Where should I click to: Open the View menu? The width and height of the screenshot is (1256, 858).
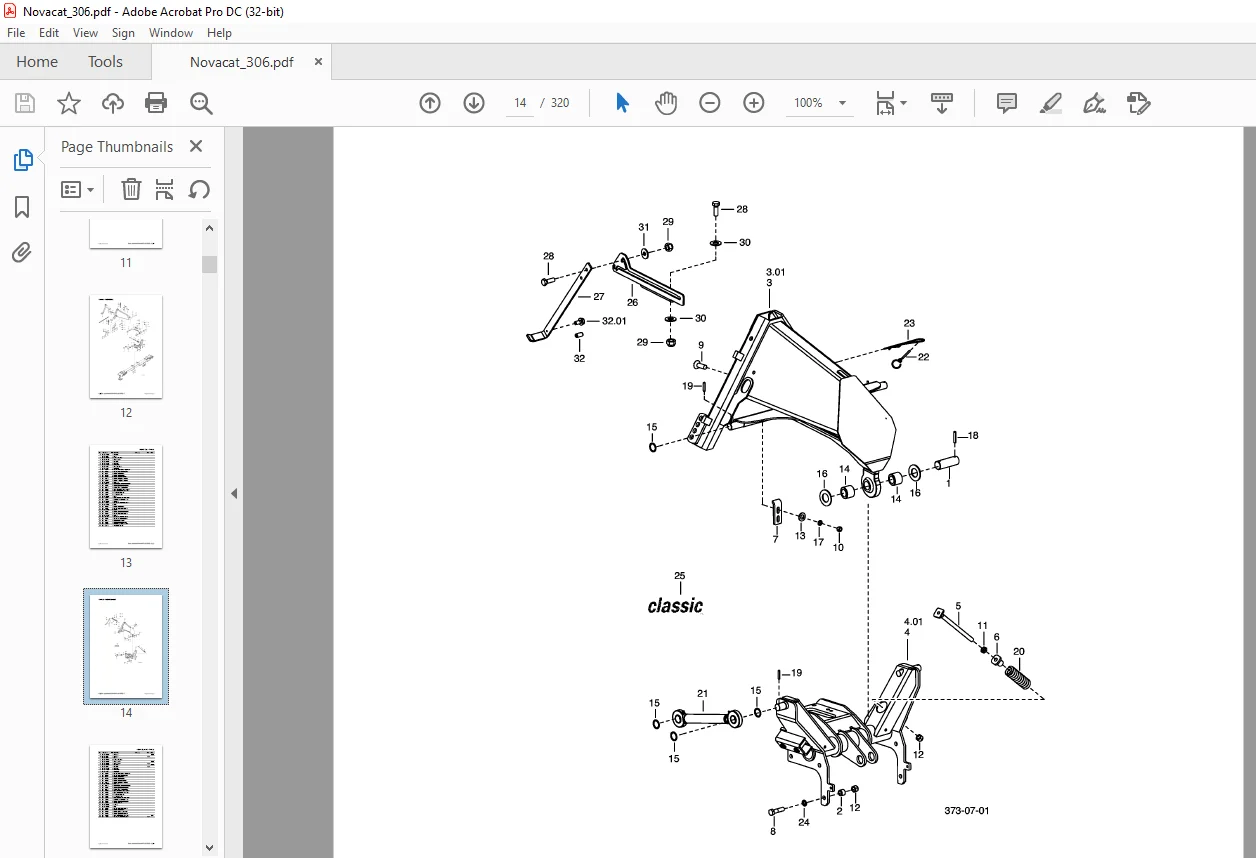[85, 33]
